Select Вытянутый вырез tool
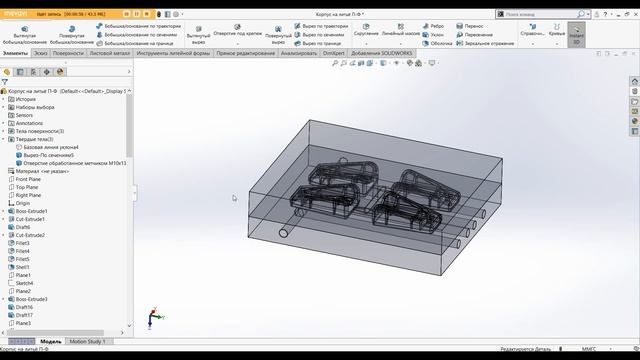 tap(198, 35)
